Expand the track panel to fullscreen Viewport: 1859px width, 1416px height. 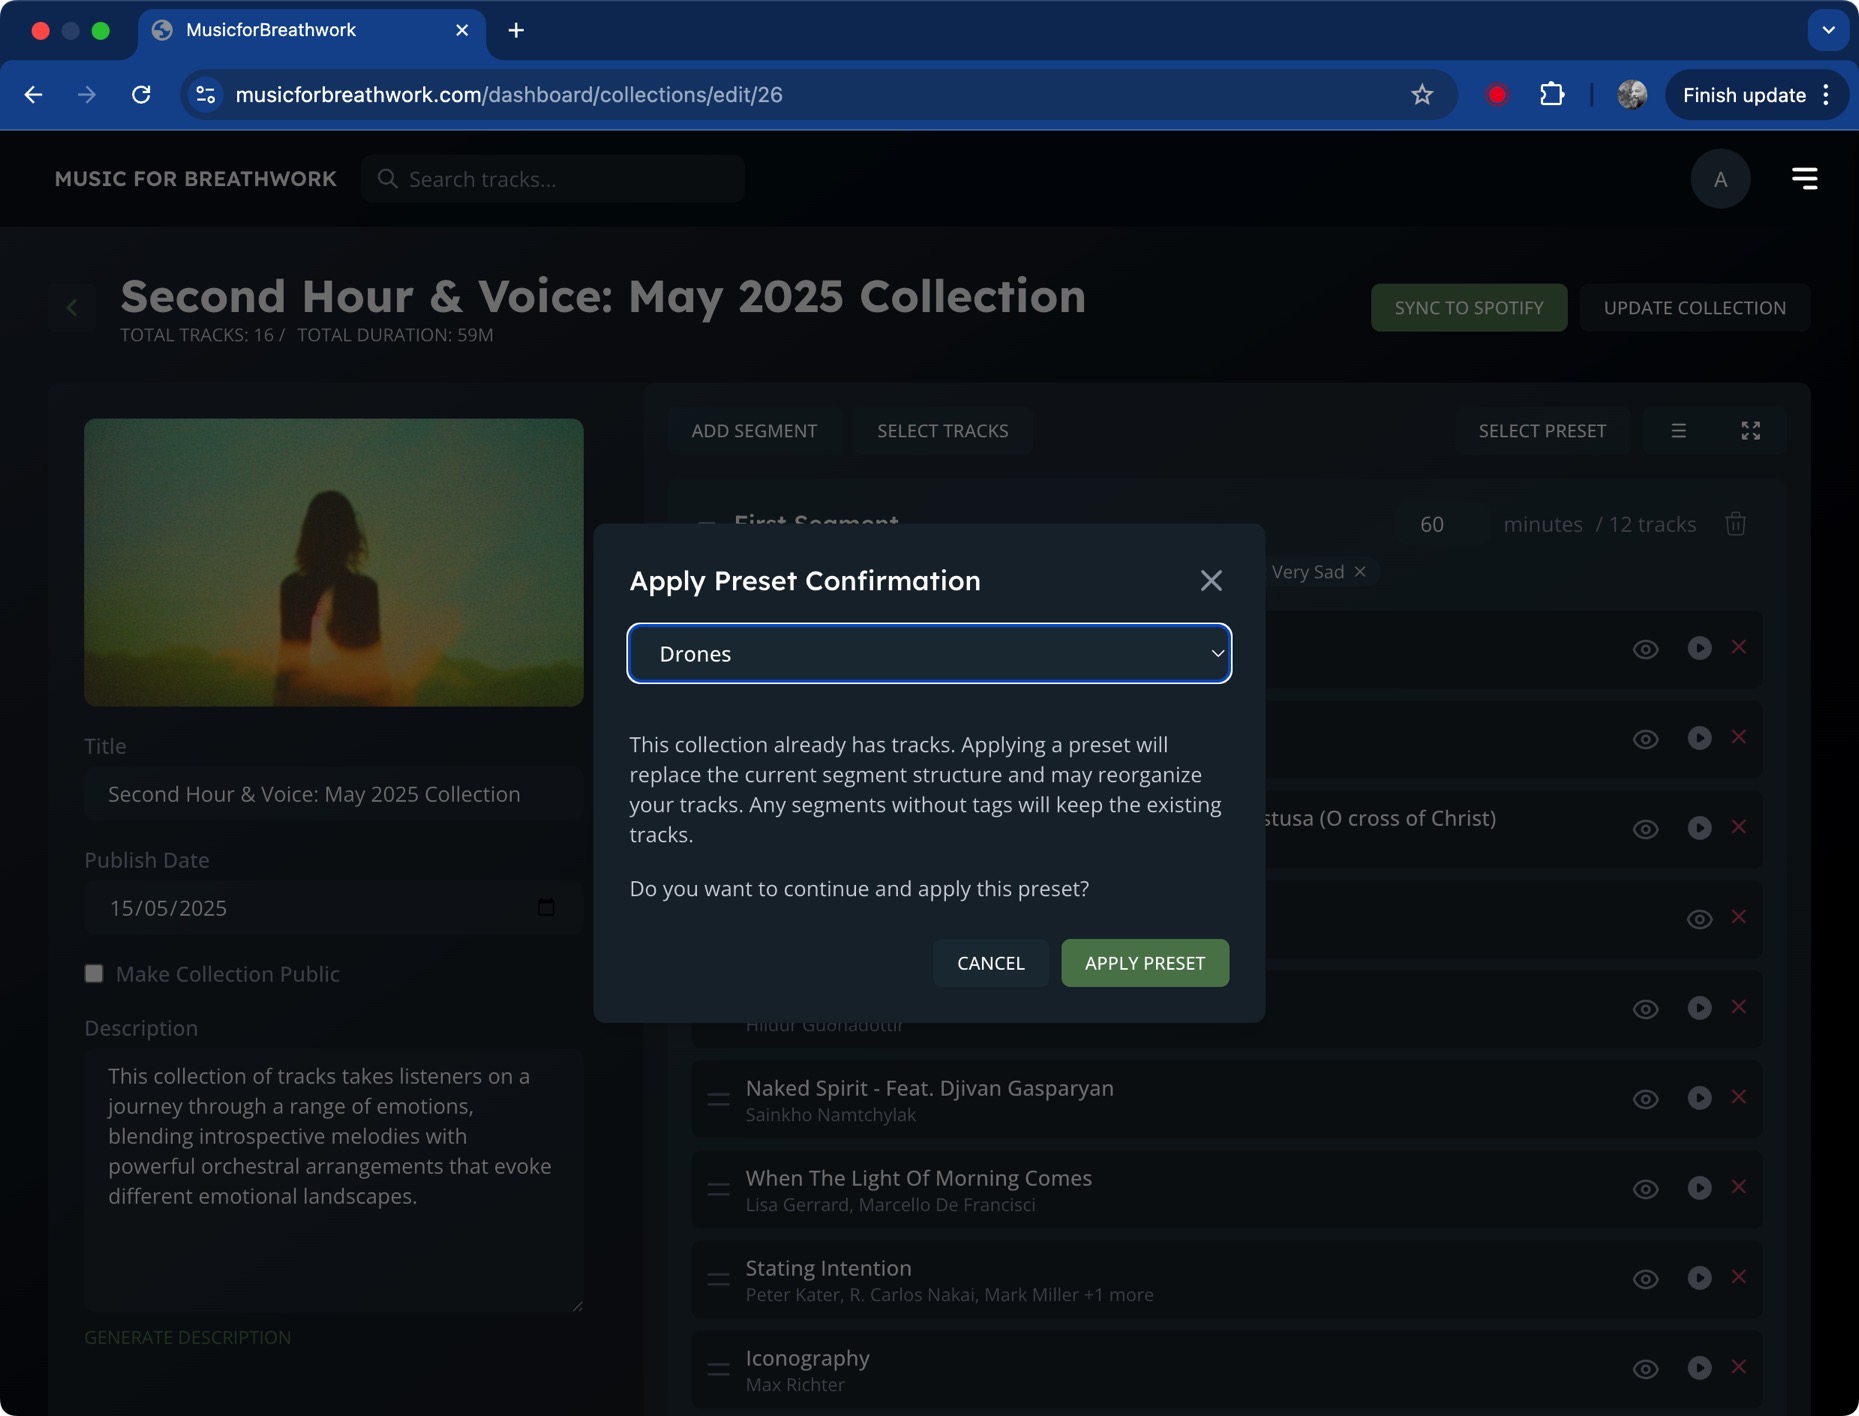click(x=1750, y=431)
